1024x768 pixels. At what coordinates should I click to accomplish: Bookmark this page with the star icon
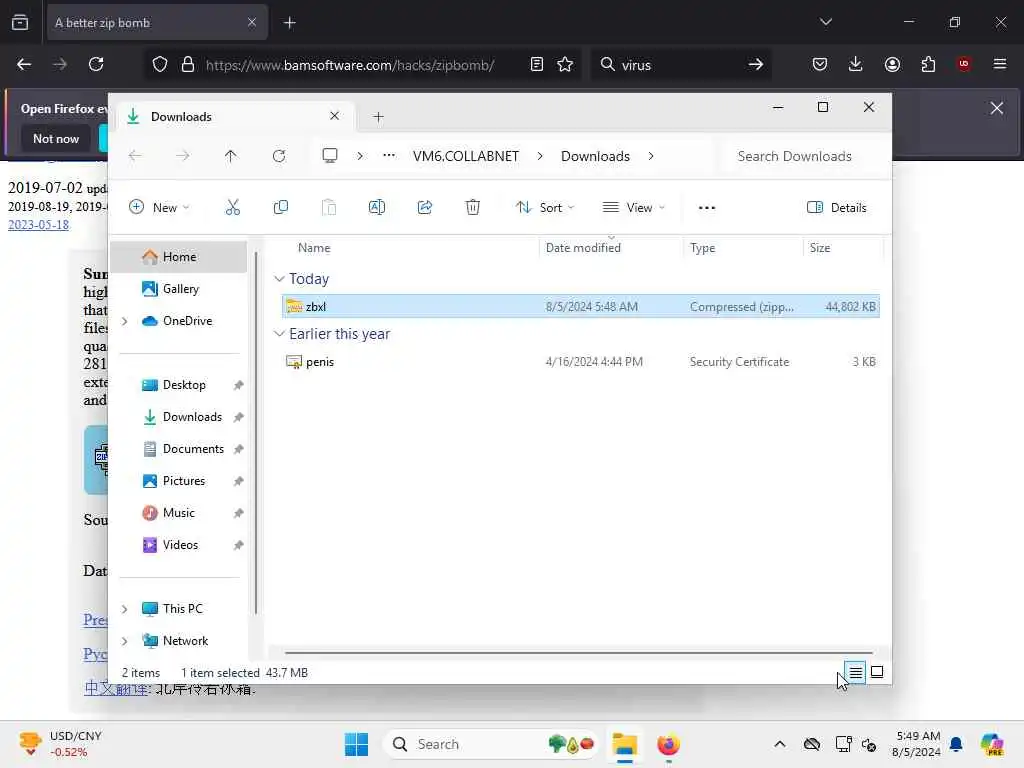click(565, 64)
